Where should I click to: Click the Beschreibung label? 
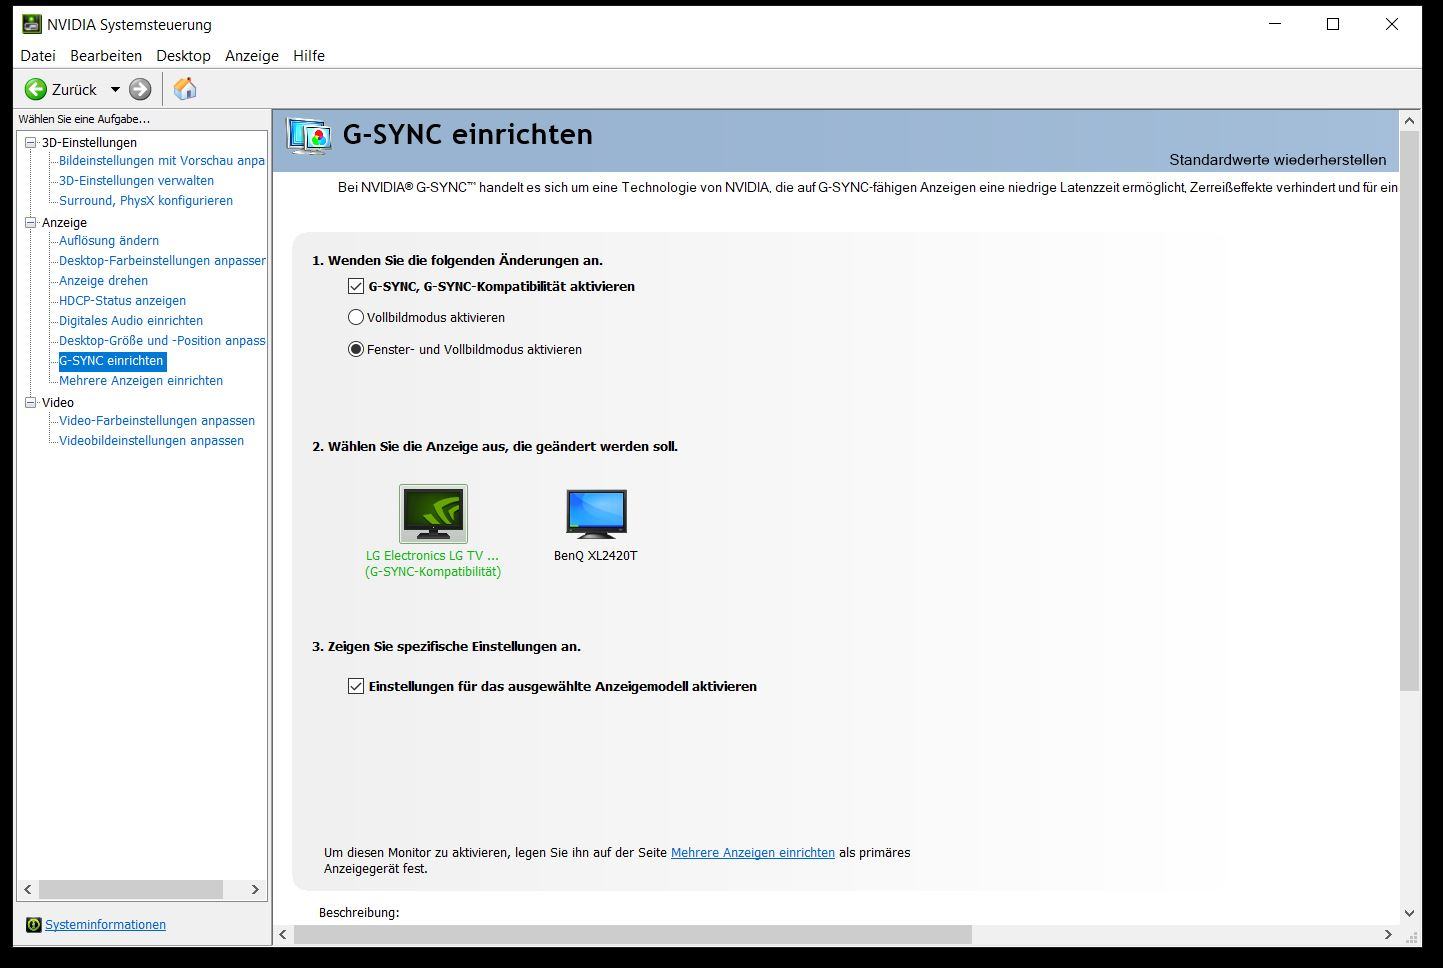click(359, 913)
